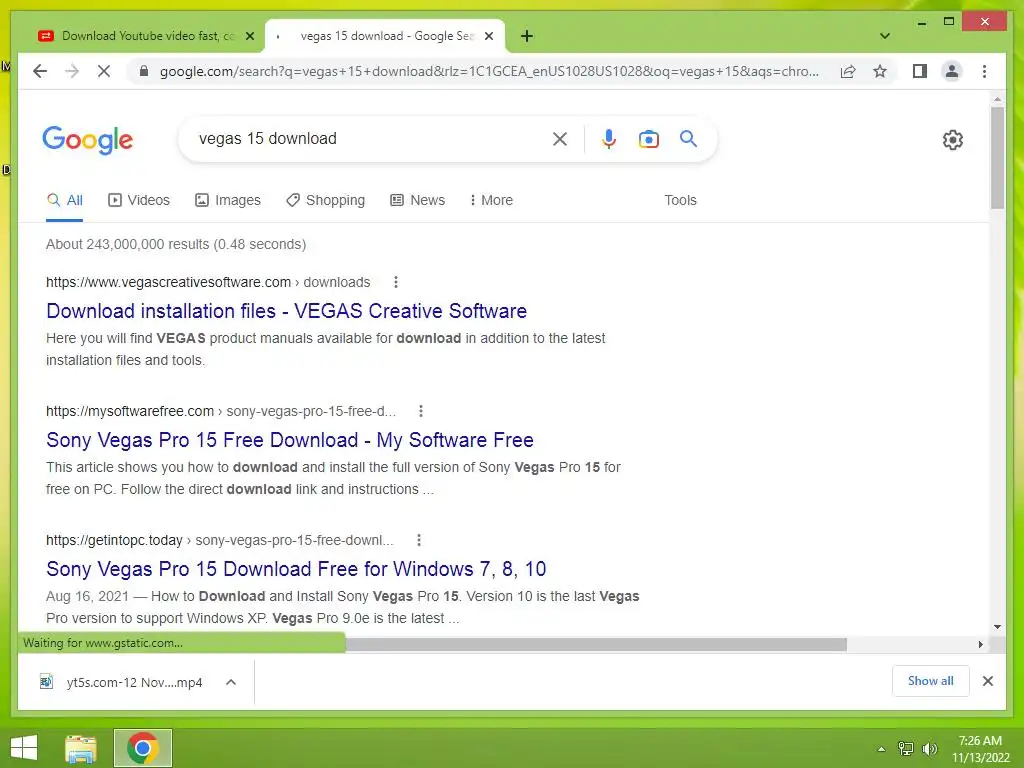
Task: Switch to Videos results
Action: point(138,200)
